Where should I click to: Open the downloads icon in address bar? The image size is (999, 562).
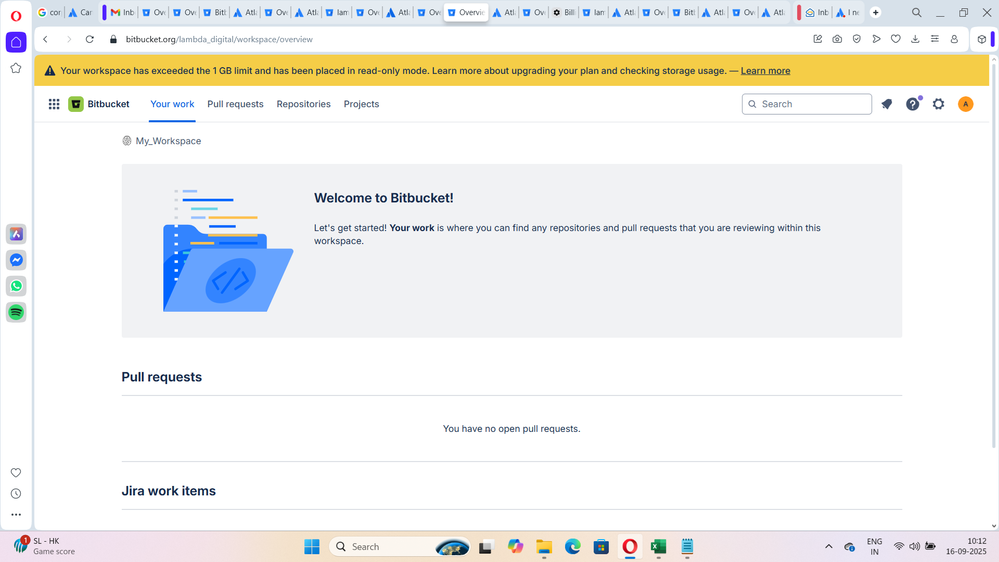(x=915, y=40)
